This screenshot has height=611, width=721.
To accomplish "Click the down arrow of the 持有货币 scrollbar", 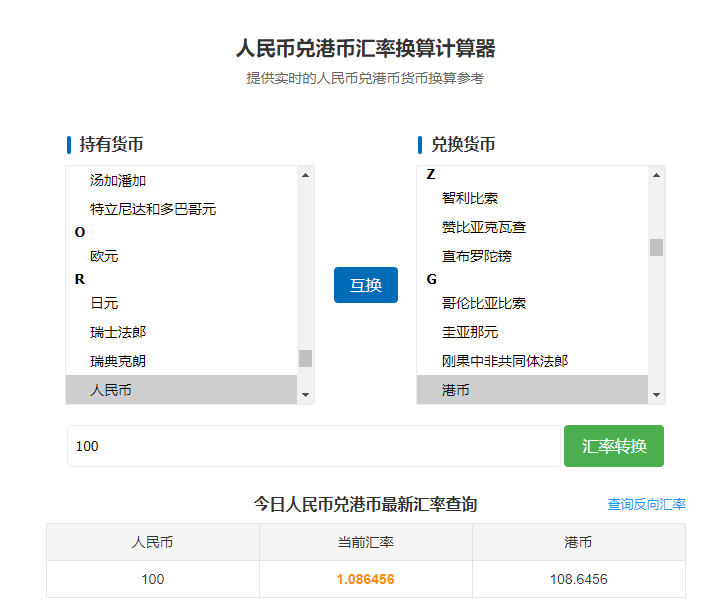I will coord(305,394).
